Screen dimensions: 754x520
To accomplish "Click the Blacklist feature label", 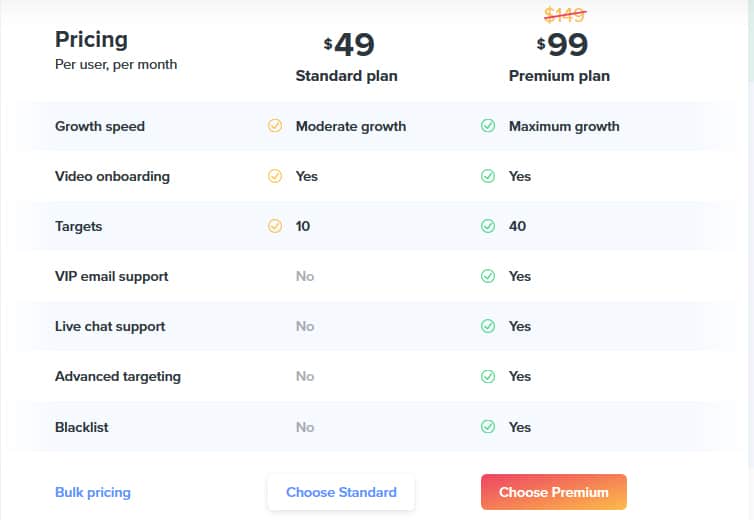I will pos(82,427).
